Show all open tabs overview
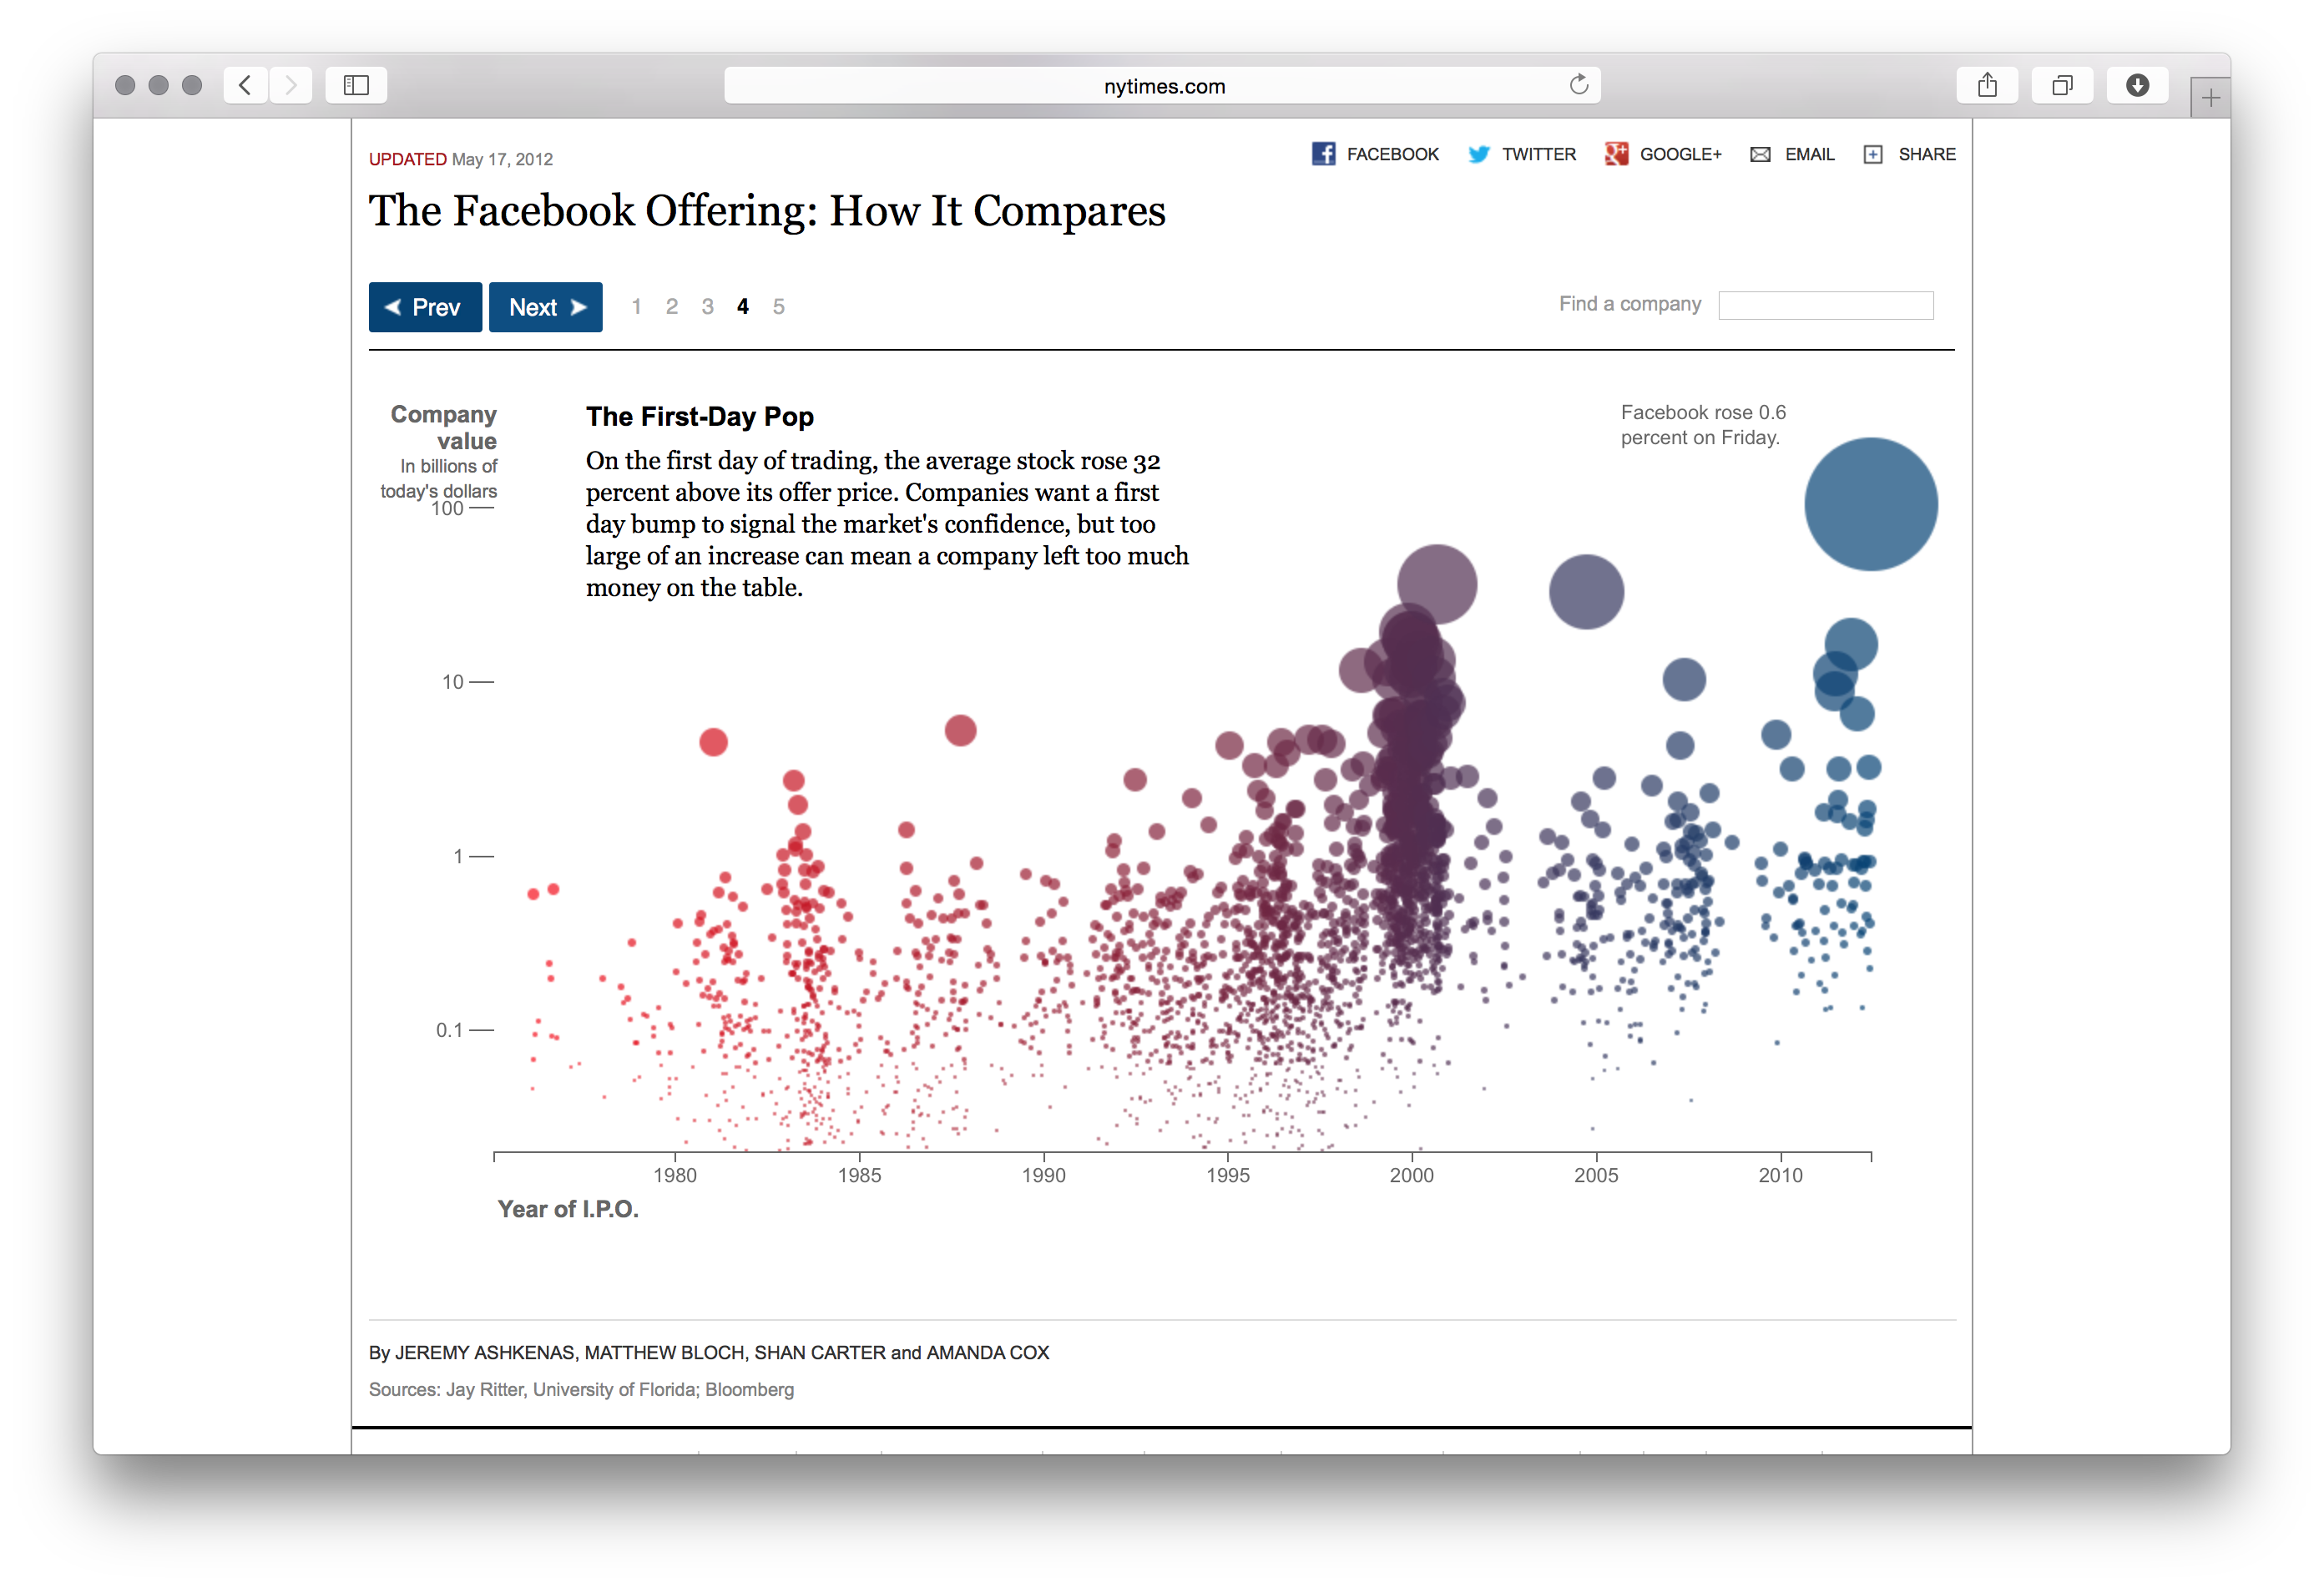2324x1588 pixels. pos(2063,85)
